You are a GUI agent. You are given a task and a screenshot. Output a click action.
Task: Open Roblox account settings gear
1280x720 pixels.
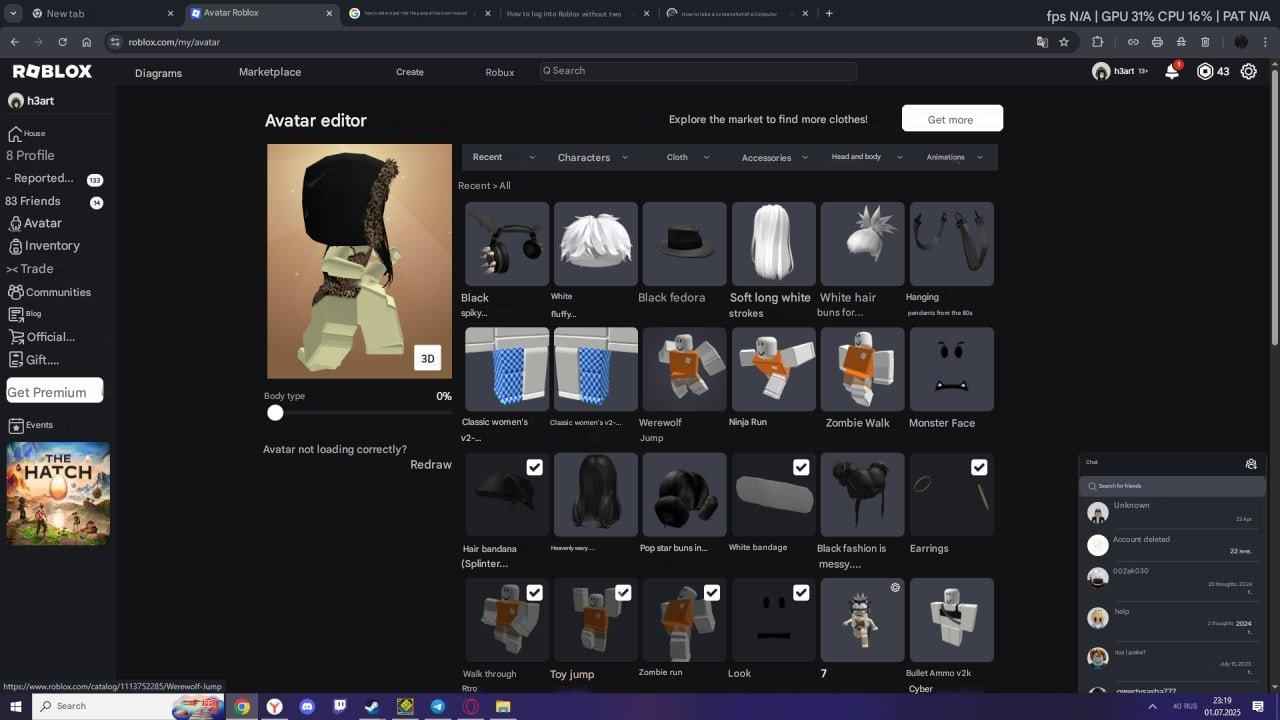pyautogui.click(x=1248, y=71)
